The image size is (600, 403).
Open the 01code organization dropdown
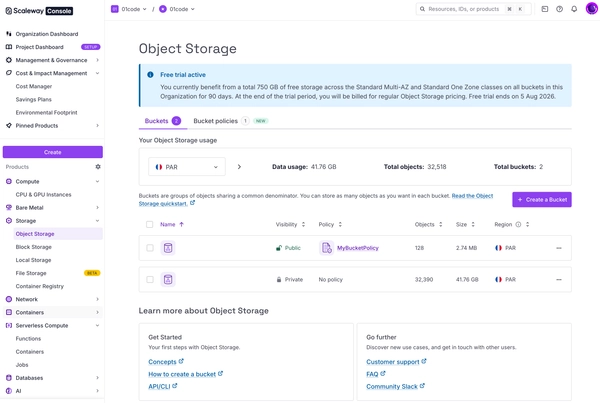tap(129, 9)
